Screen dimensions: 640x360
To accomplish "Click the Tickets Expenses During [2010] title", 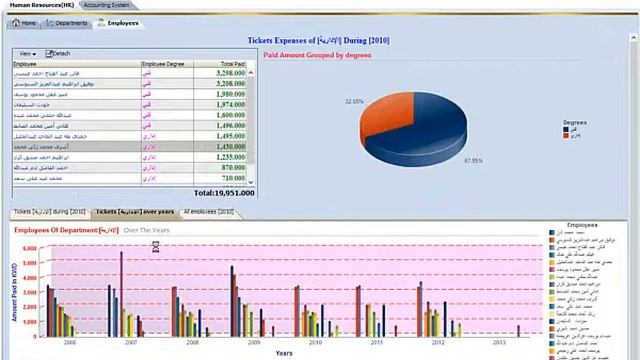I will 318,41.
